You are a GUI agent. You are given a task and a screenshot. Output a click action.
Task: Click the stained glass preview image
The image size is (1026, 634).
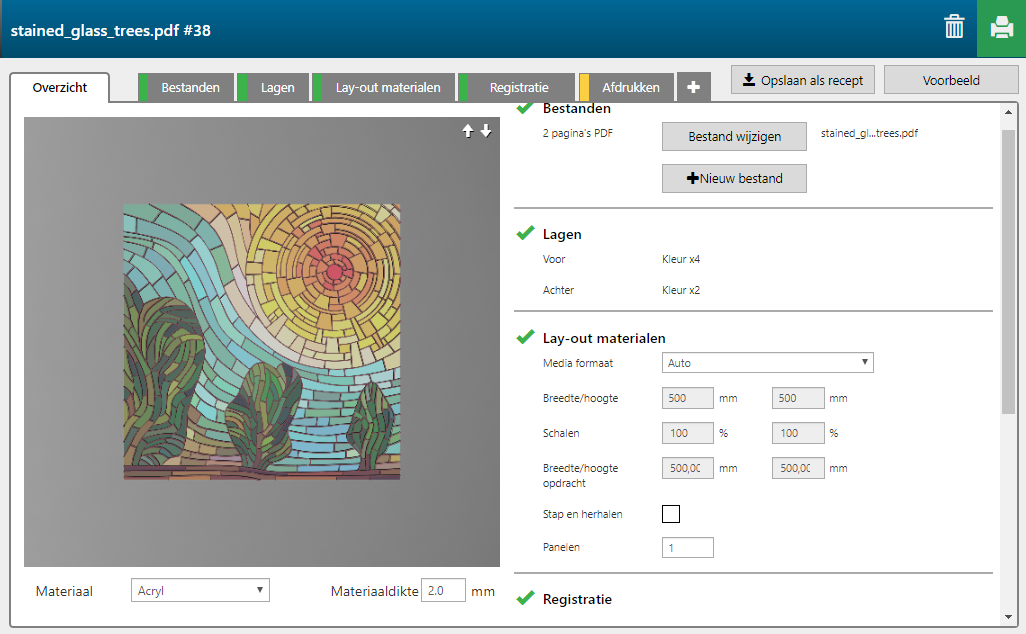pyautogui.click(x=262, y=342)
